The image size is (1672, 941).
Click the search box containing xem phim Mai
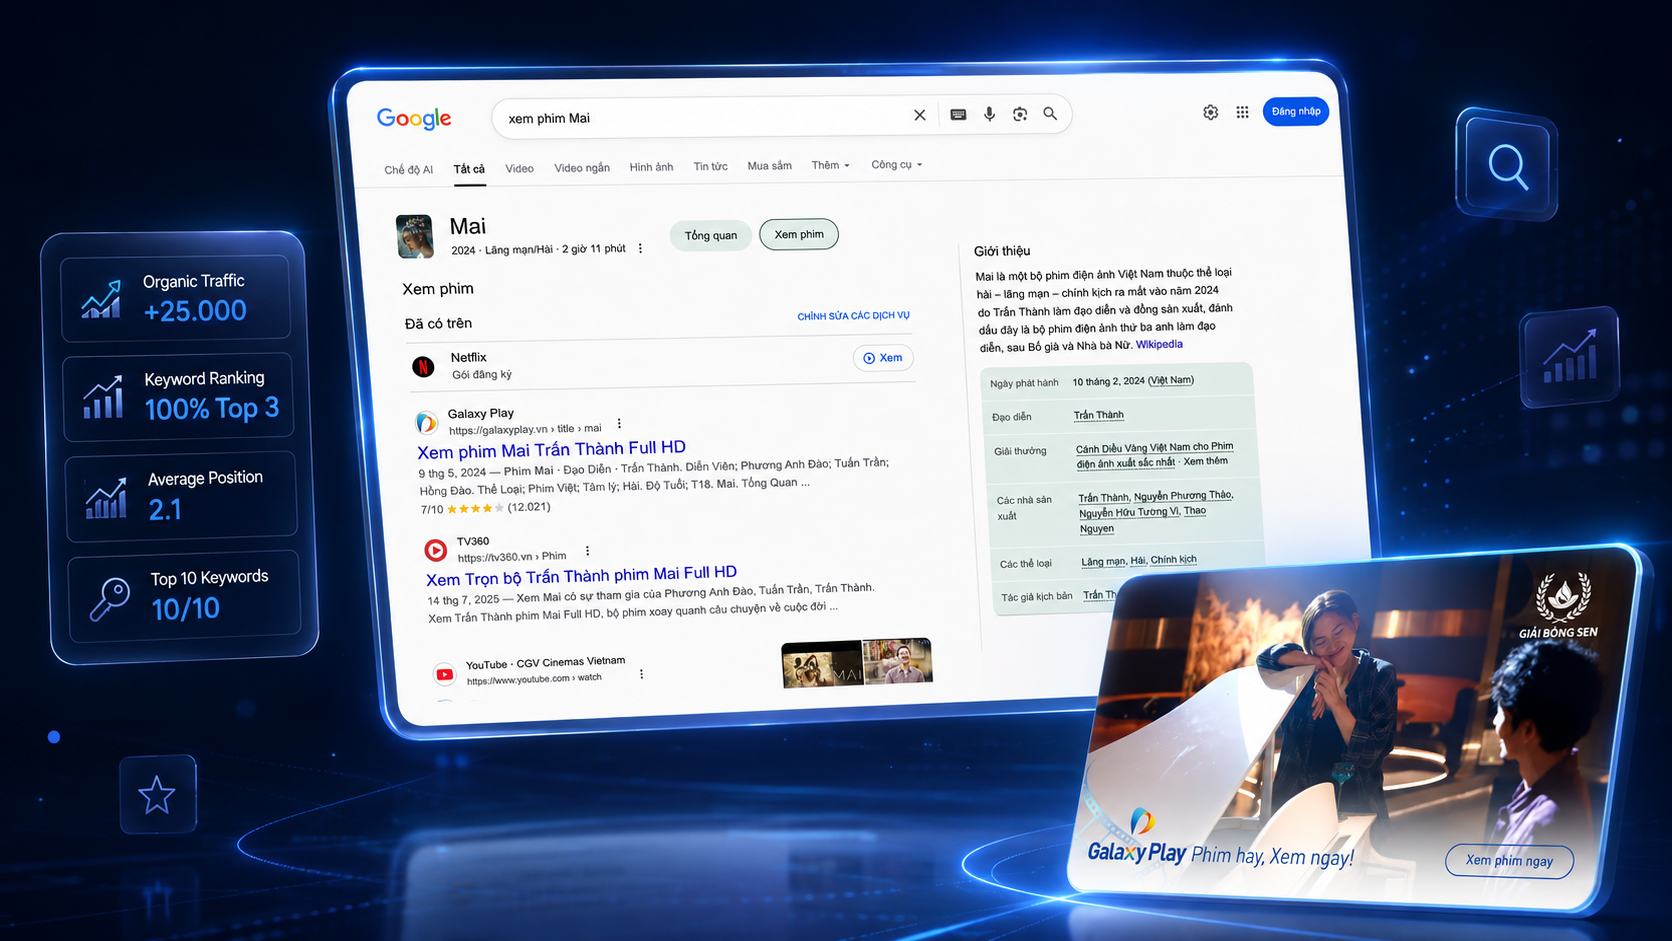[781, 116]
